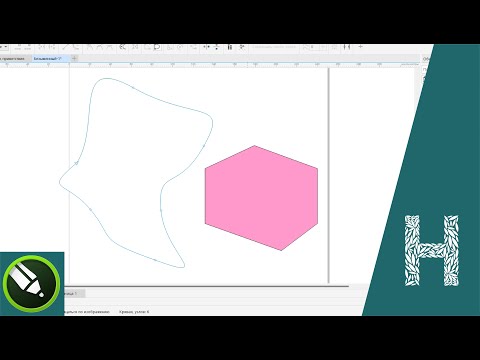Click the Align nodes icon
Image resolution: width=480 pixels, height=360 pixels.
(193, 47)
